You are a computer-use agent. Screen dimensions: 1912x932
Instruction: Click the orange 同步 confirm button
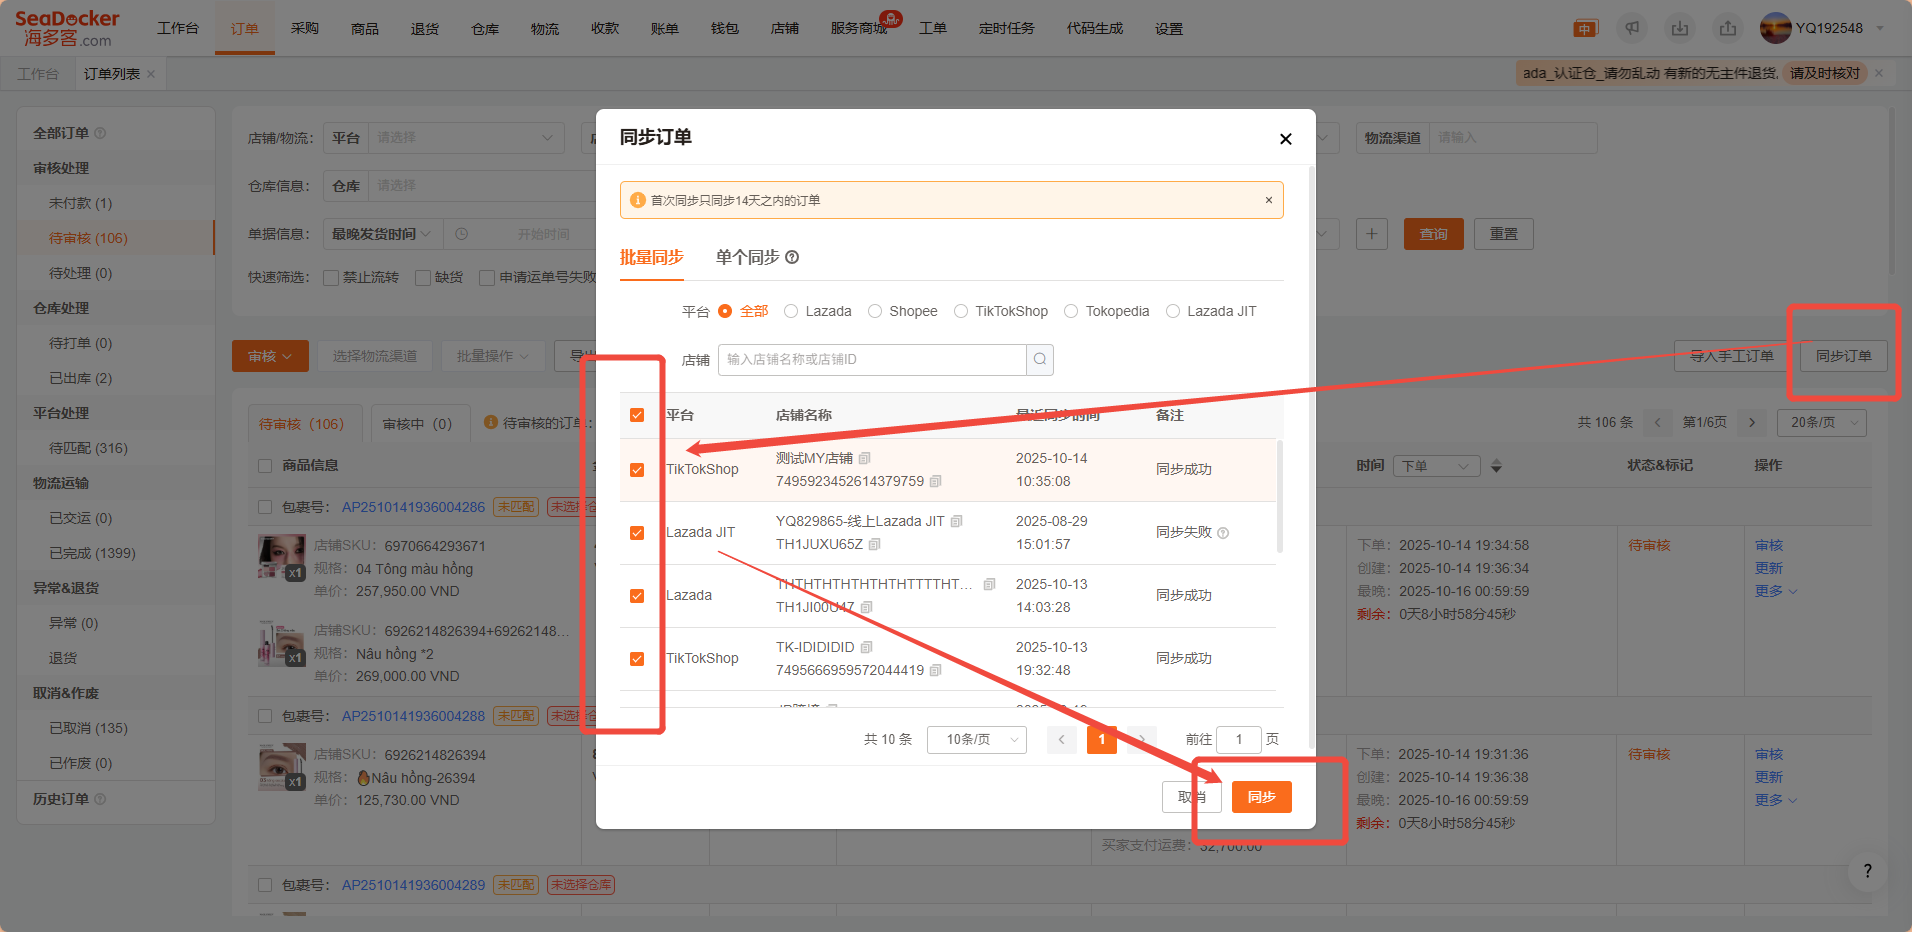coord(1261,797)
